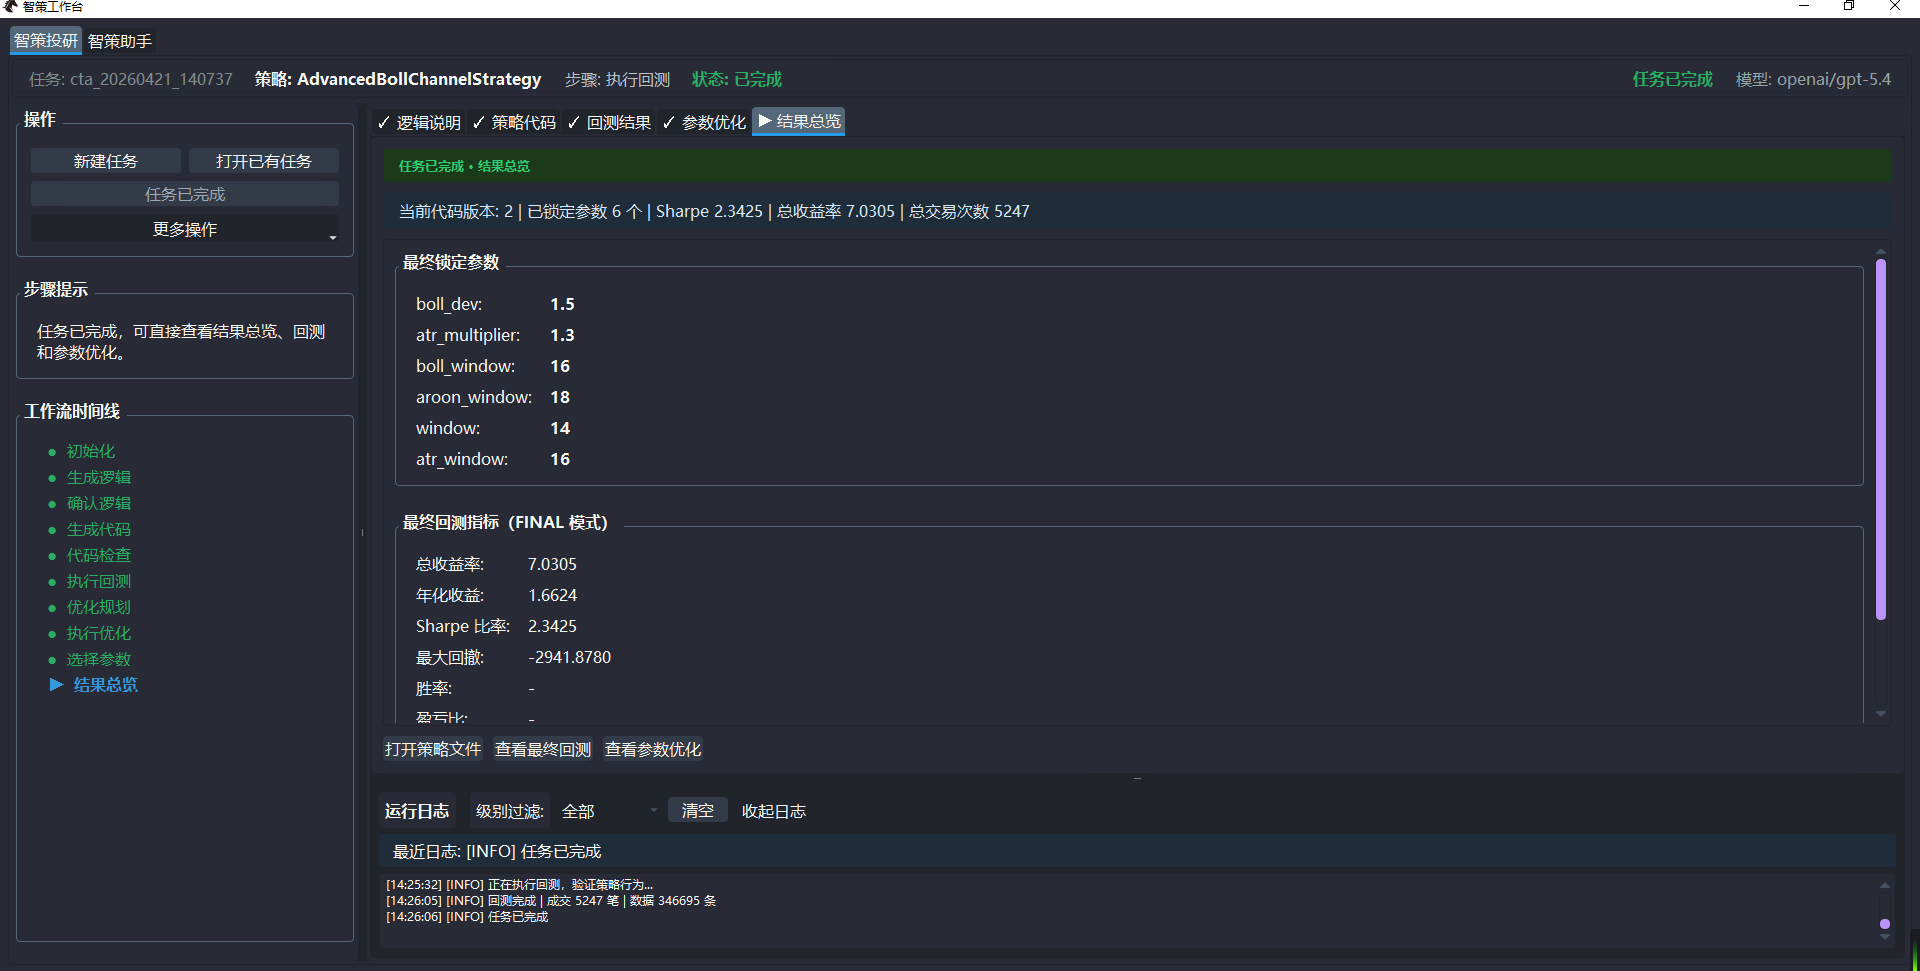The height and width of the screenshot is (971, 1920).
Task: Open the 回测结果 step tab
Action: (609, 122)
